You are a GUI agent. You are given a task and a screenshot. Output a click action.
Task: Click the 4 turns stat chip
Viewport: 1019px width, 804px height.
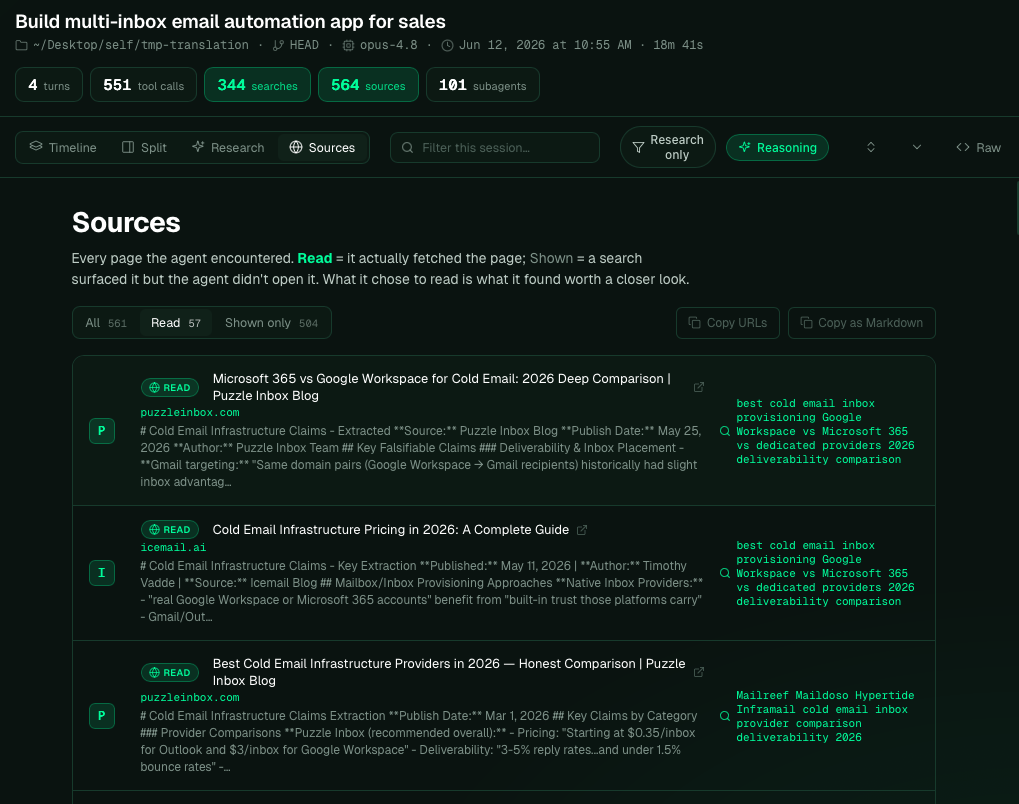[49, 85]
